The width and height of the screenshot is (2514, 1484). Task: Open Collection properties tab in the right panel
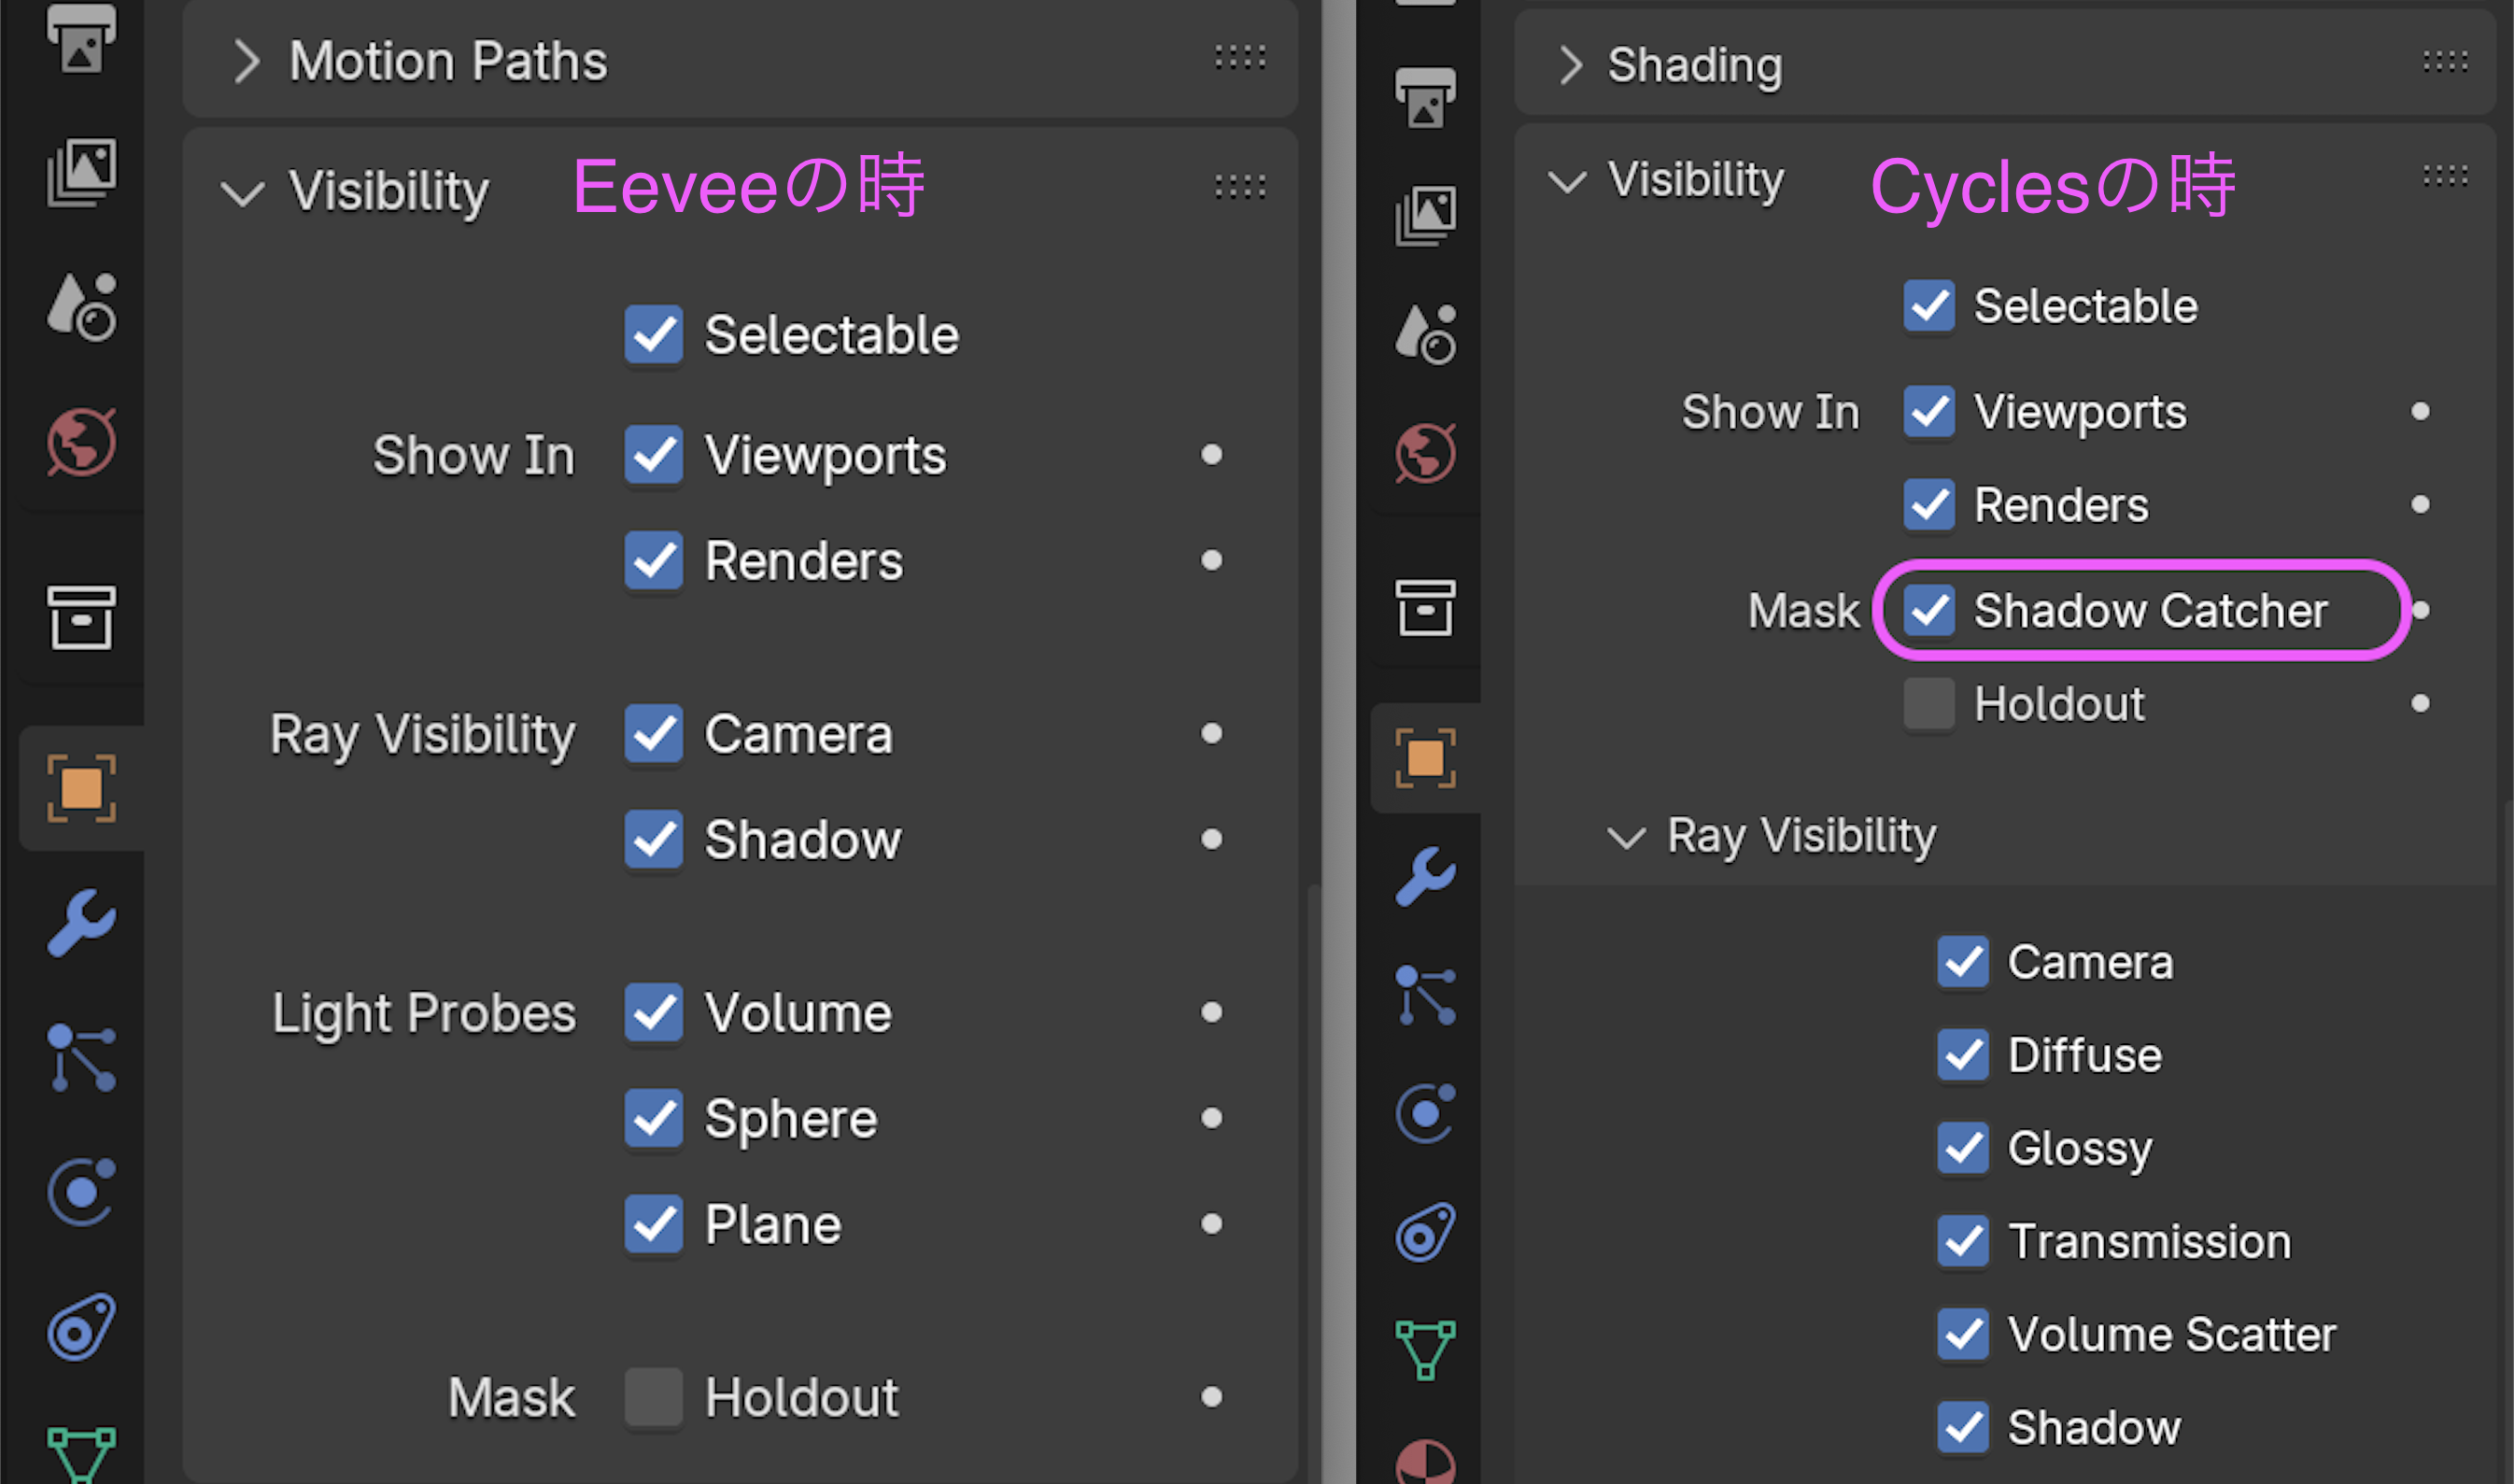pos(1425,607)
